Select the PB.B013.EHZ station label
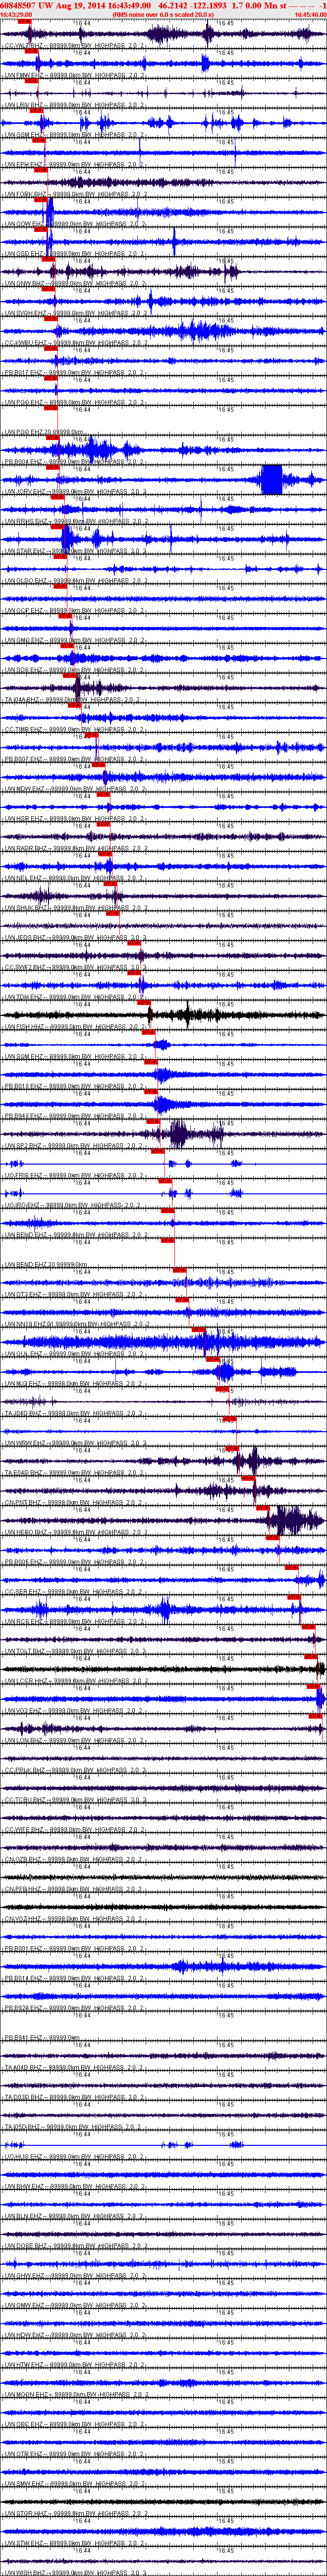Screen dimensions: 327x2576 (74, 1085)
